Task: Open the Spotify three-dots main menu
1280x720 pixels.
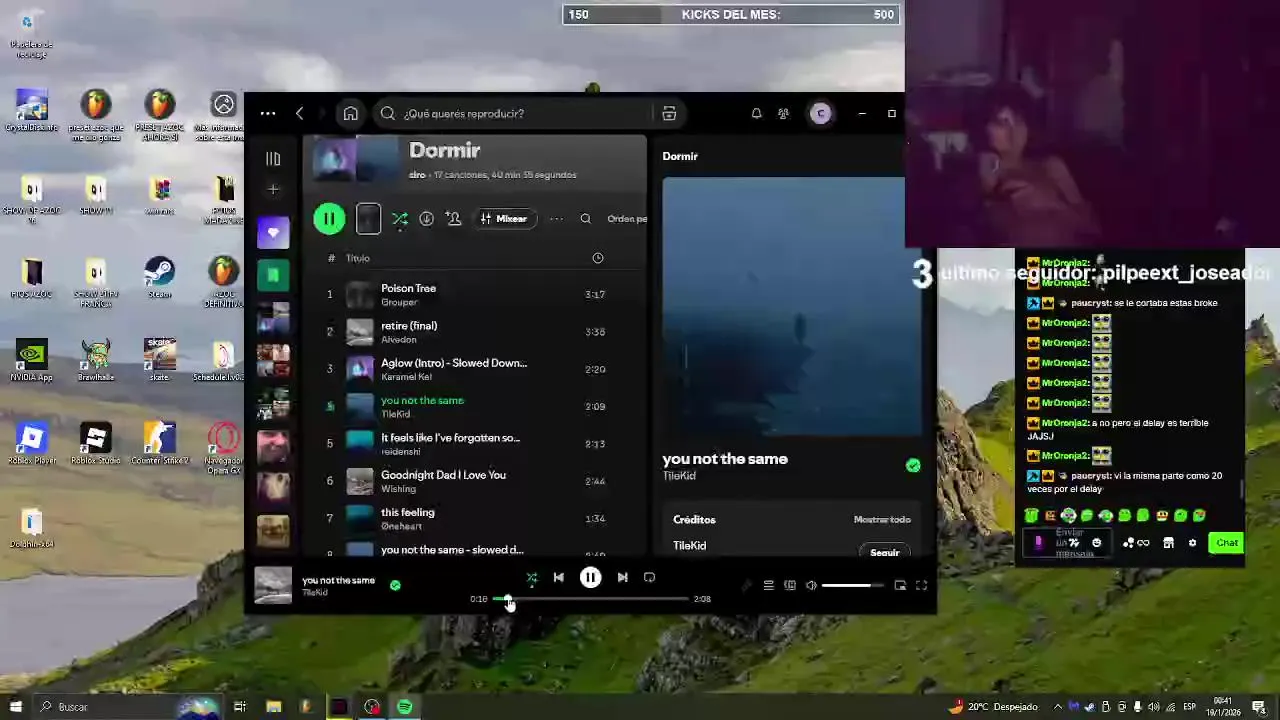Action: coord(268,113)
